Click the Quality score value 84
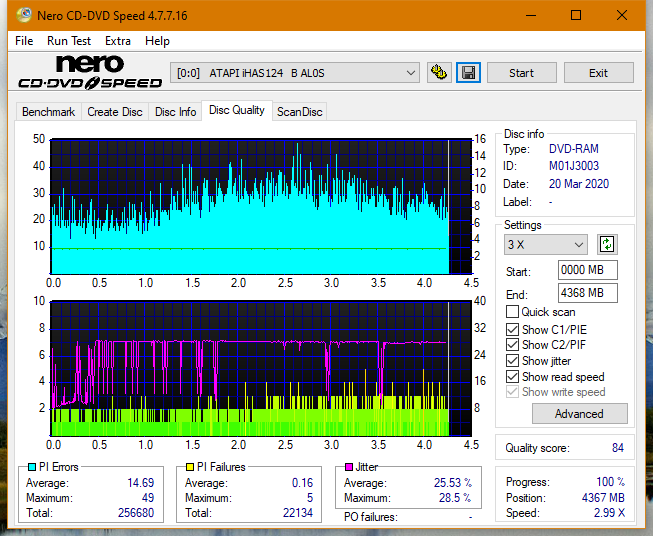Image resolution: width=653 pixels, height=536 pixels. coord(618,448)
